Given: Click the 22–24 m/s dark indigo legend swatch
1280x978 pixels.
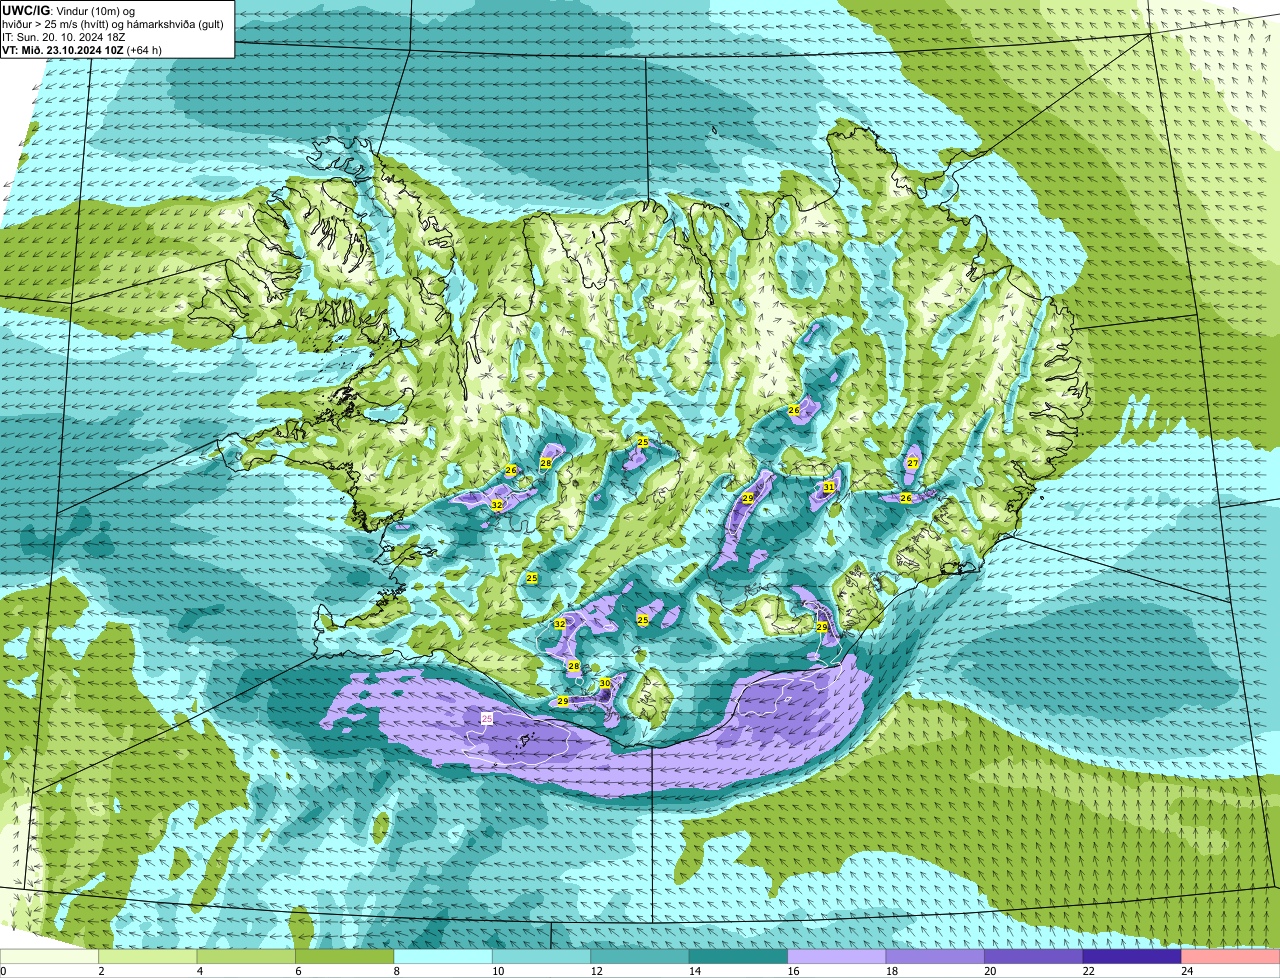Looking at the screenshot, I should [x=1133, y=956].
